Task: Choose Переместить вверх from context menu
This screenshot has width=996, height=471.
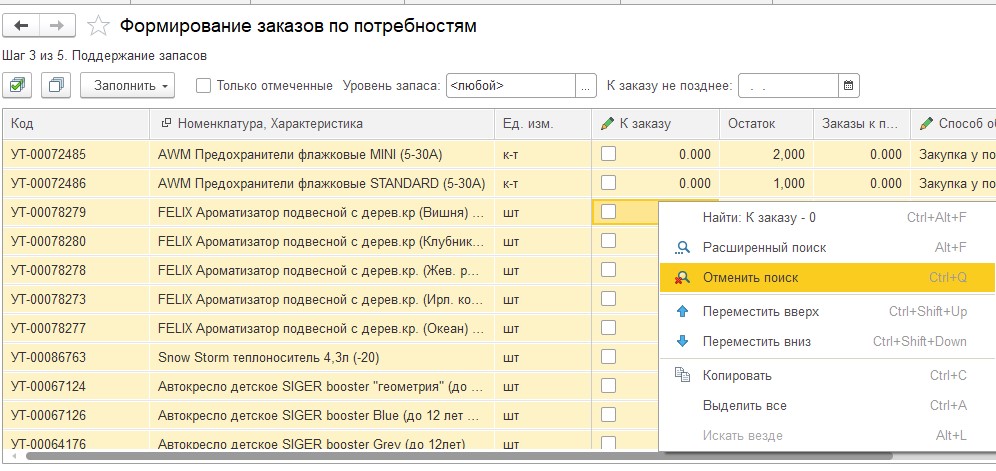Action: pos(760,311)
